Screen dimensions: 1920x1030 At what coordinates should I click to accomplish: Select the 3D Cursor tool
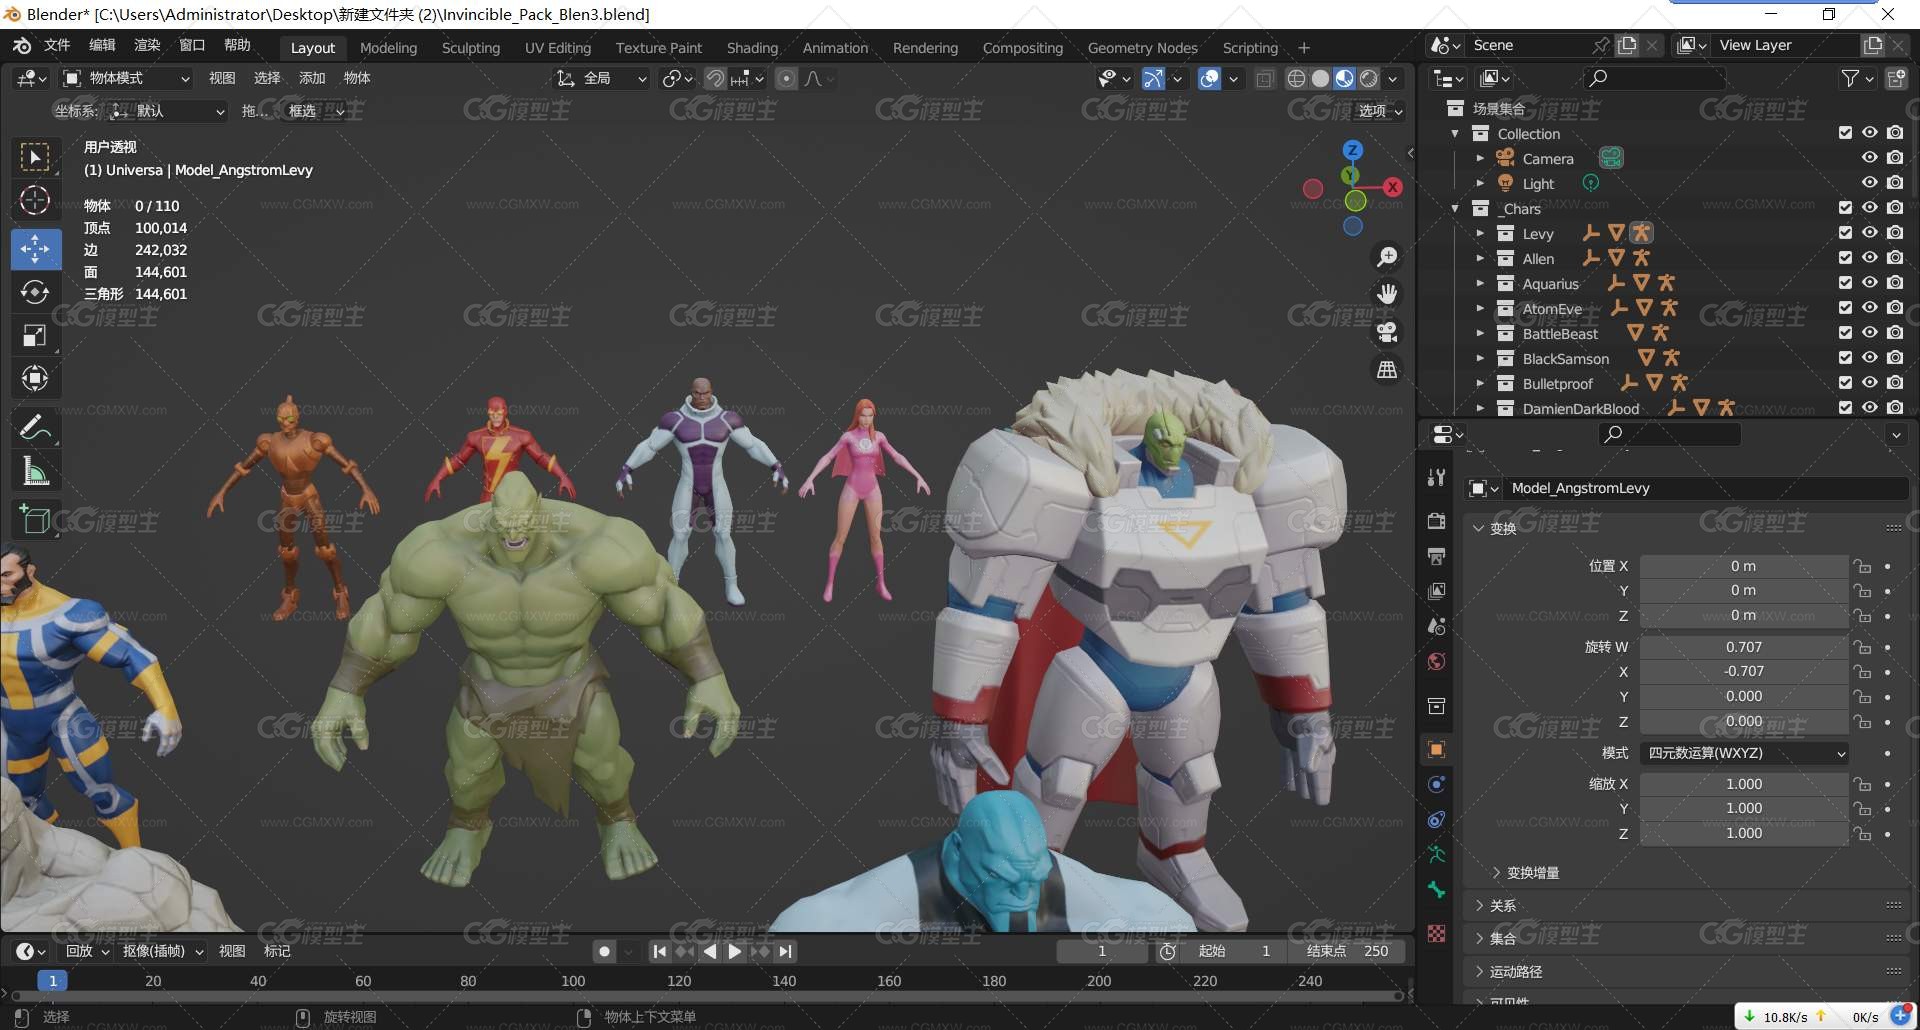click(35, 200)
